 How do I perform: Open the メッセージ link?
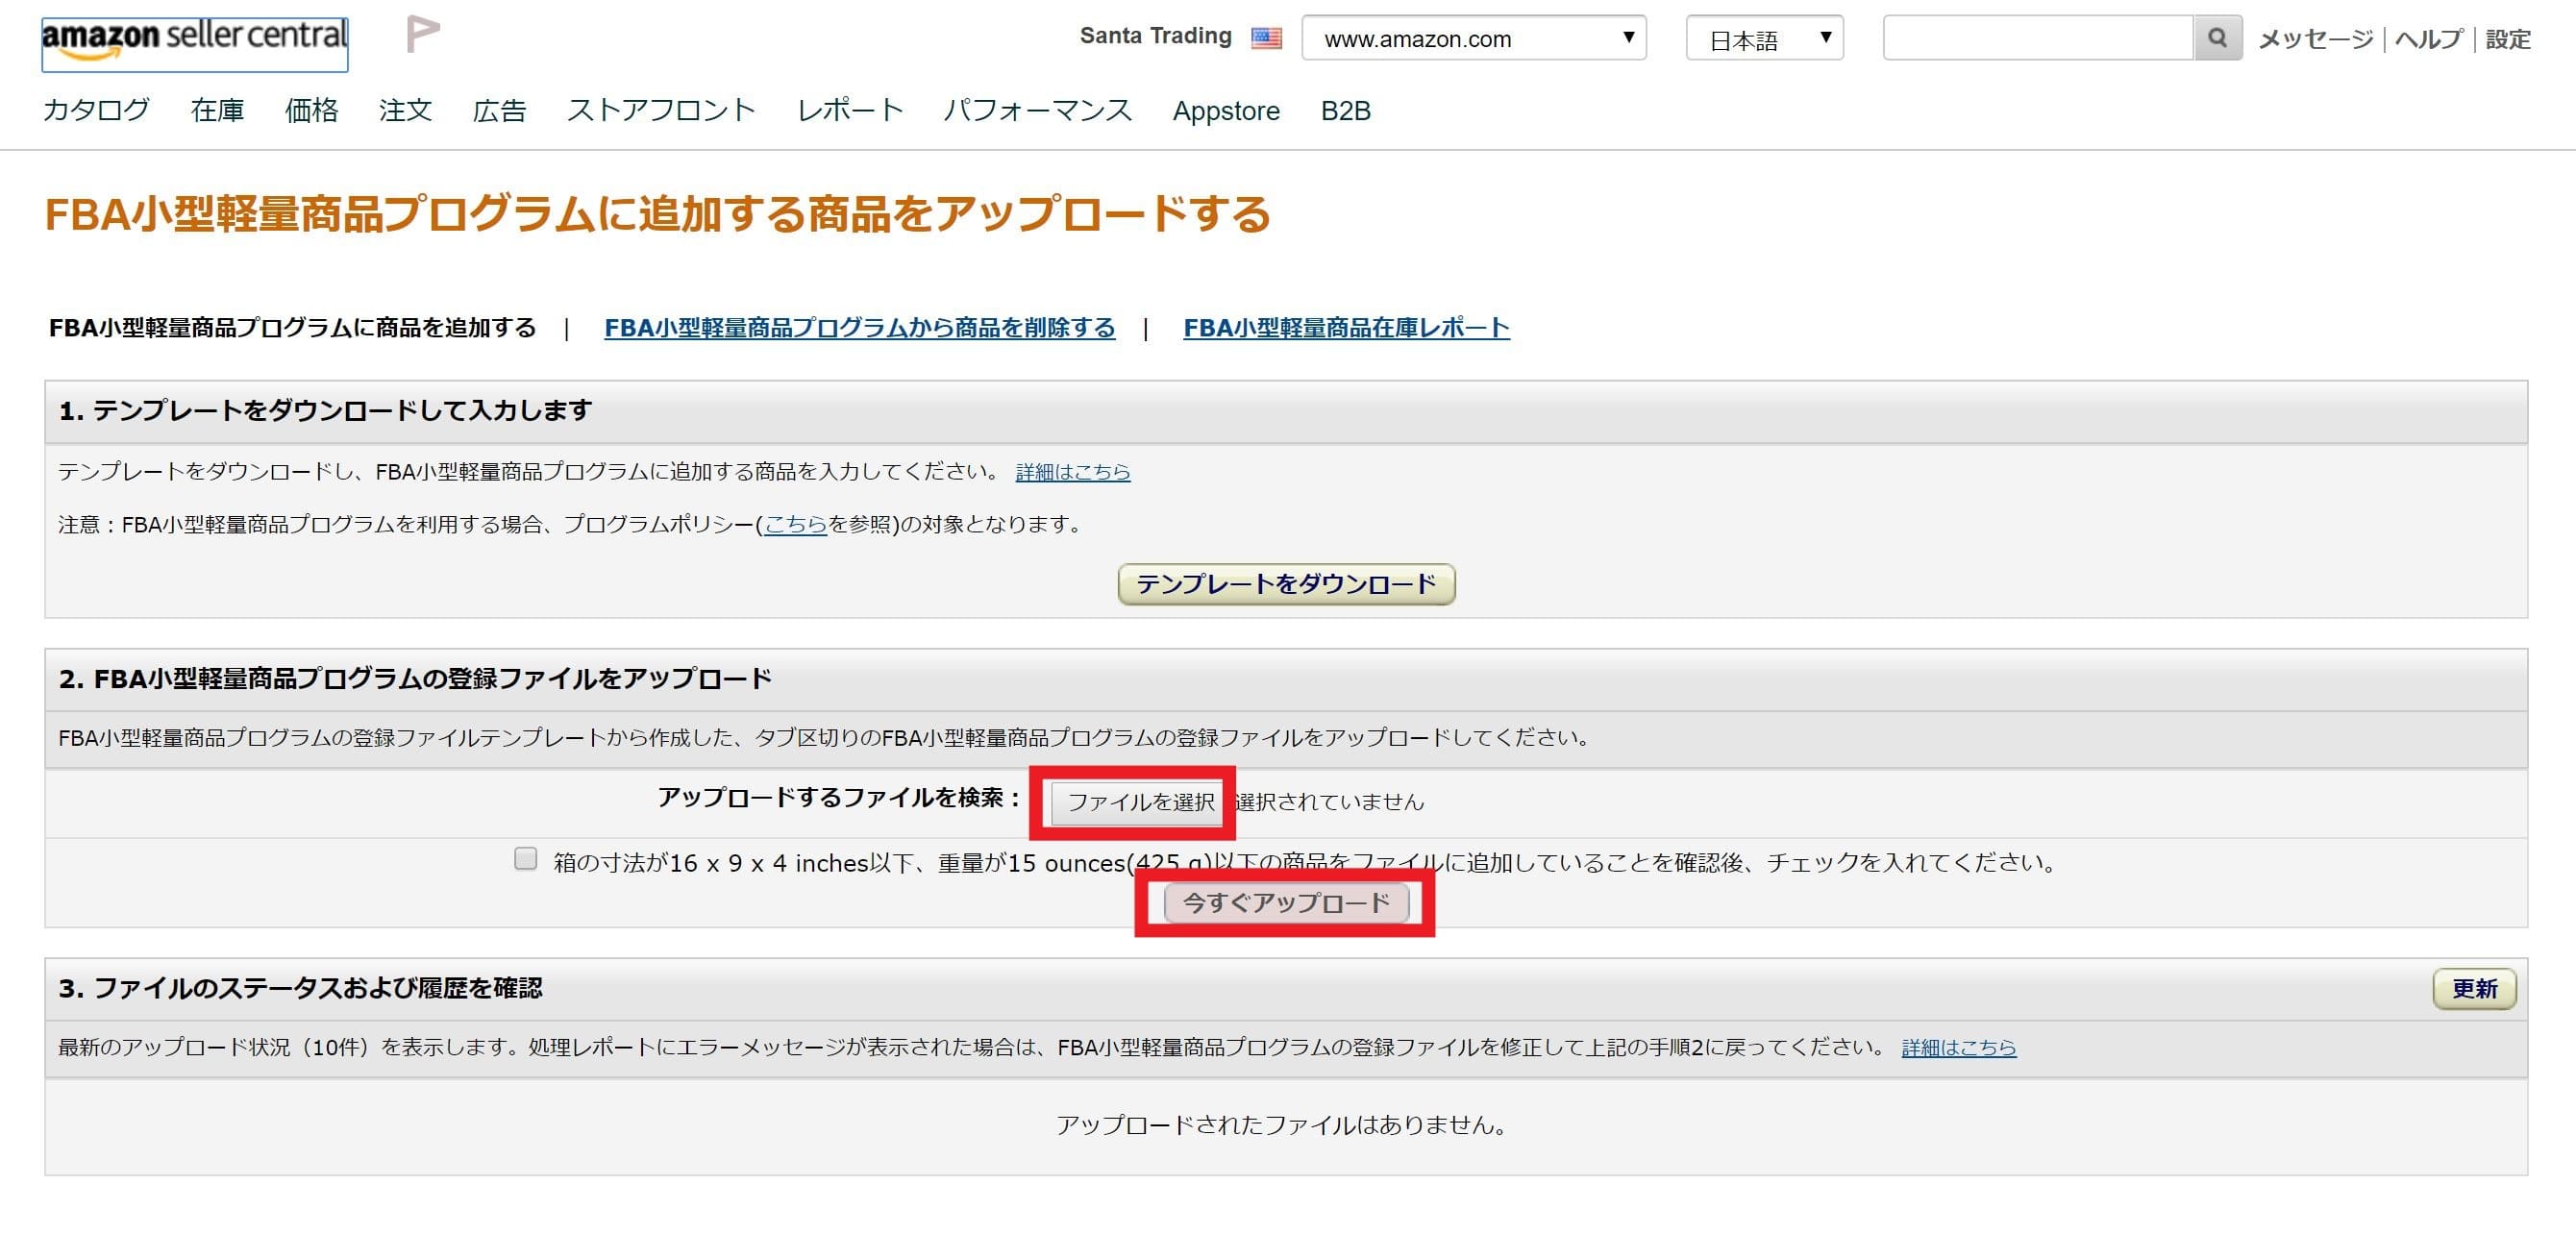(2316, 39)
